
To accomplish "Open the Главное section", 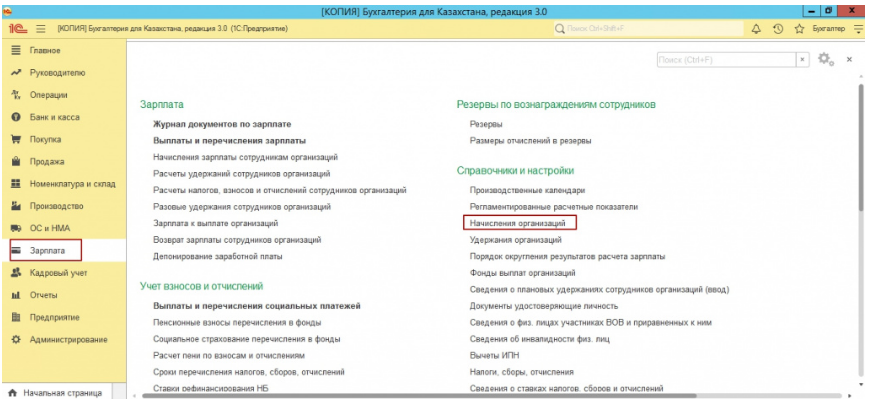I will tap(45, 51).
